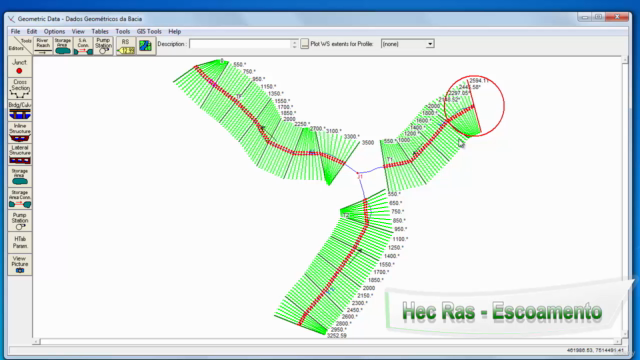640x360 pixels.
Task: Click the Description up stepper arrow
Action: click(x=294, y=41)
